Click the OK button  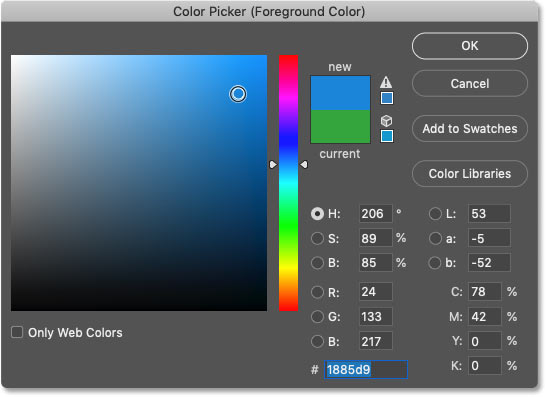point(470,46)
